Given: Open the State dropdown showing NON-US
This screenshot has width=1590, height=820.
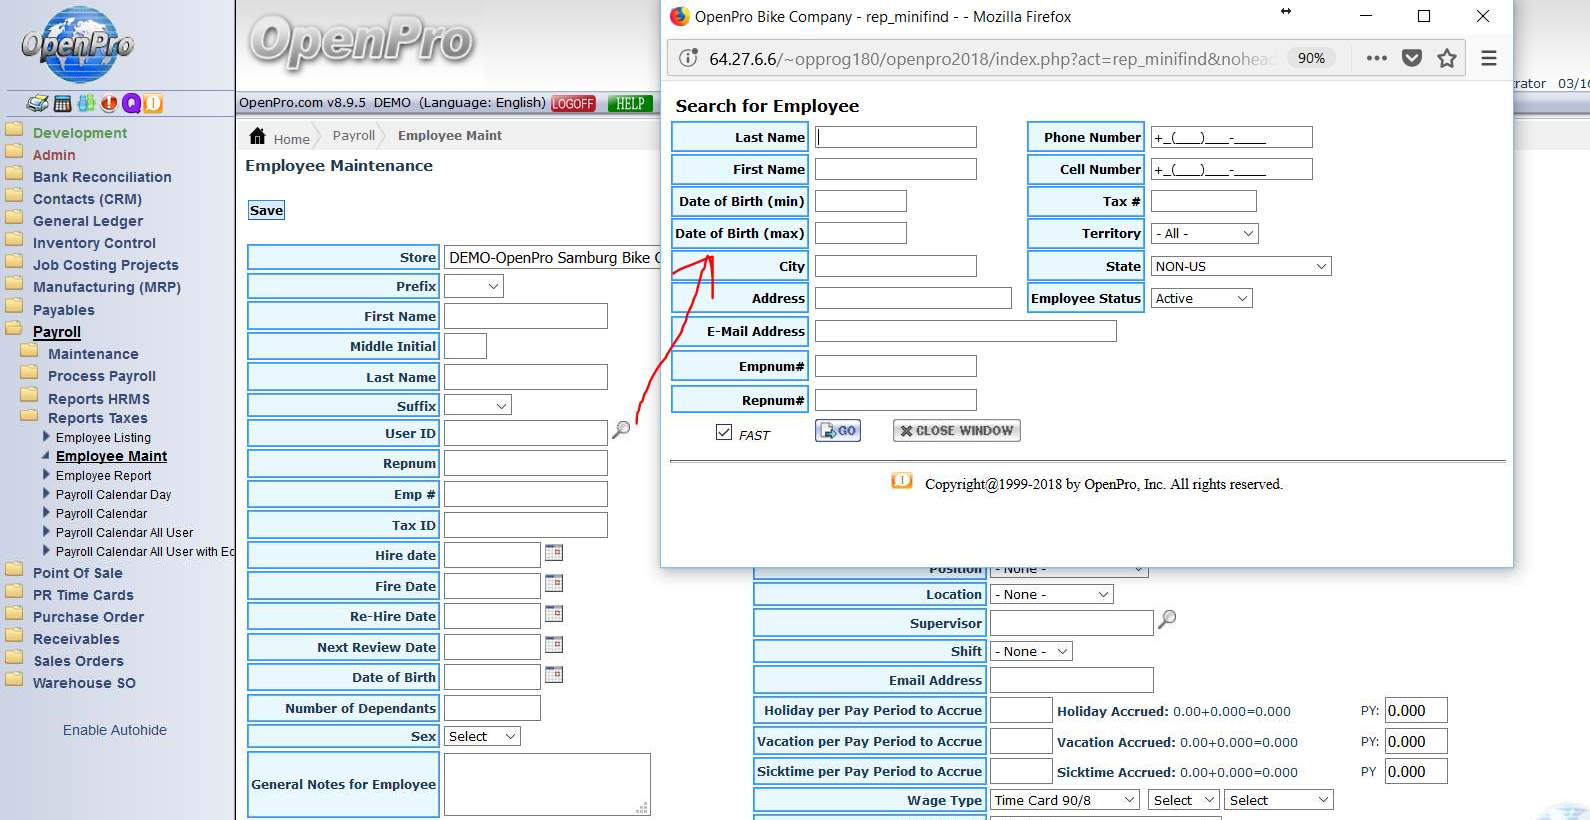Looking at the screenshot, I should pos(1240,266).
